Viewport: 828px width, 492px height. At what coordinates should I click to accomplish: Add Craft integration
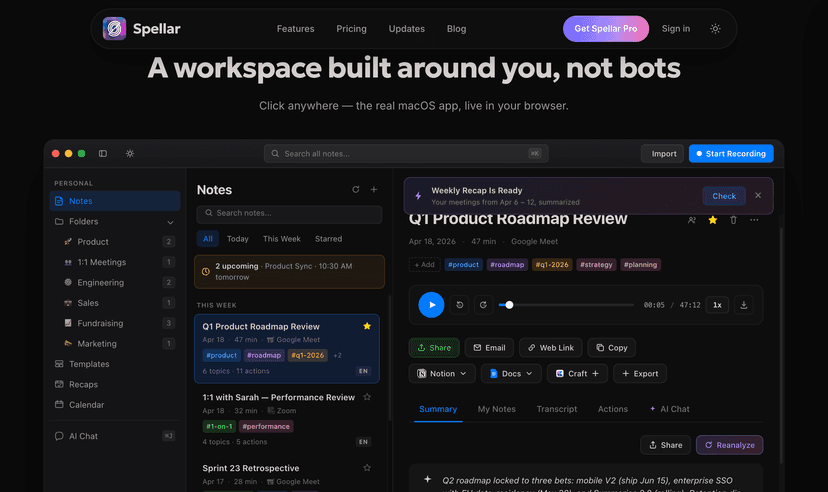[577, 373]
